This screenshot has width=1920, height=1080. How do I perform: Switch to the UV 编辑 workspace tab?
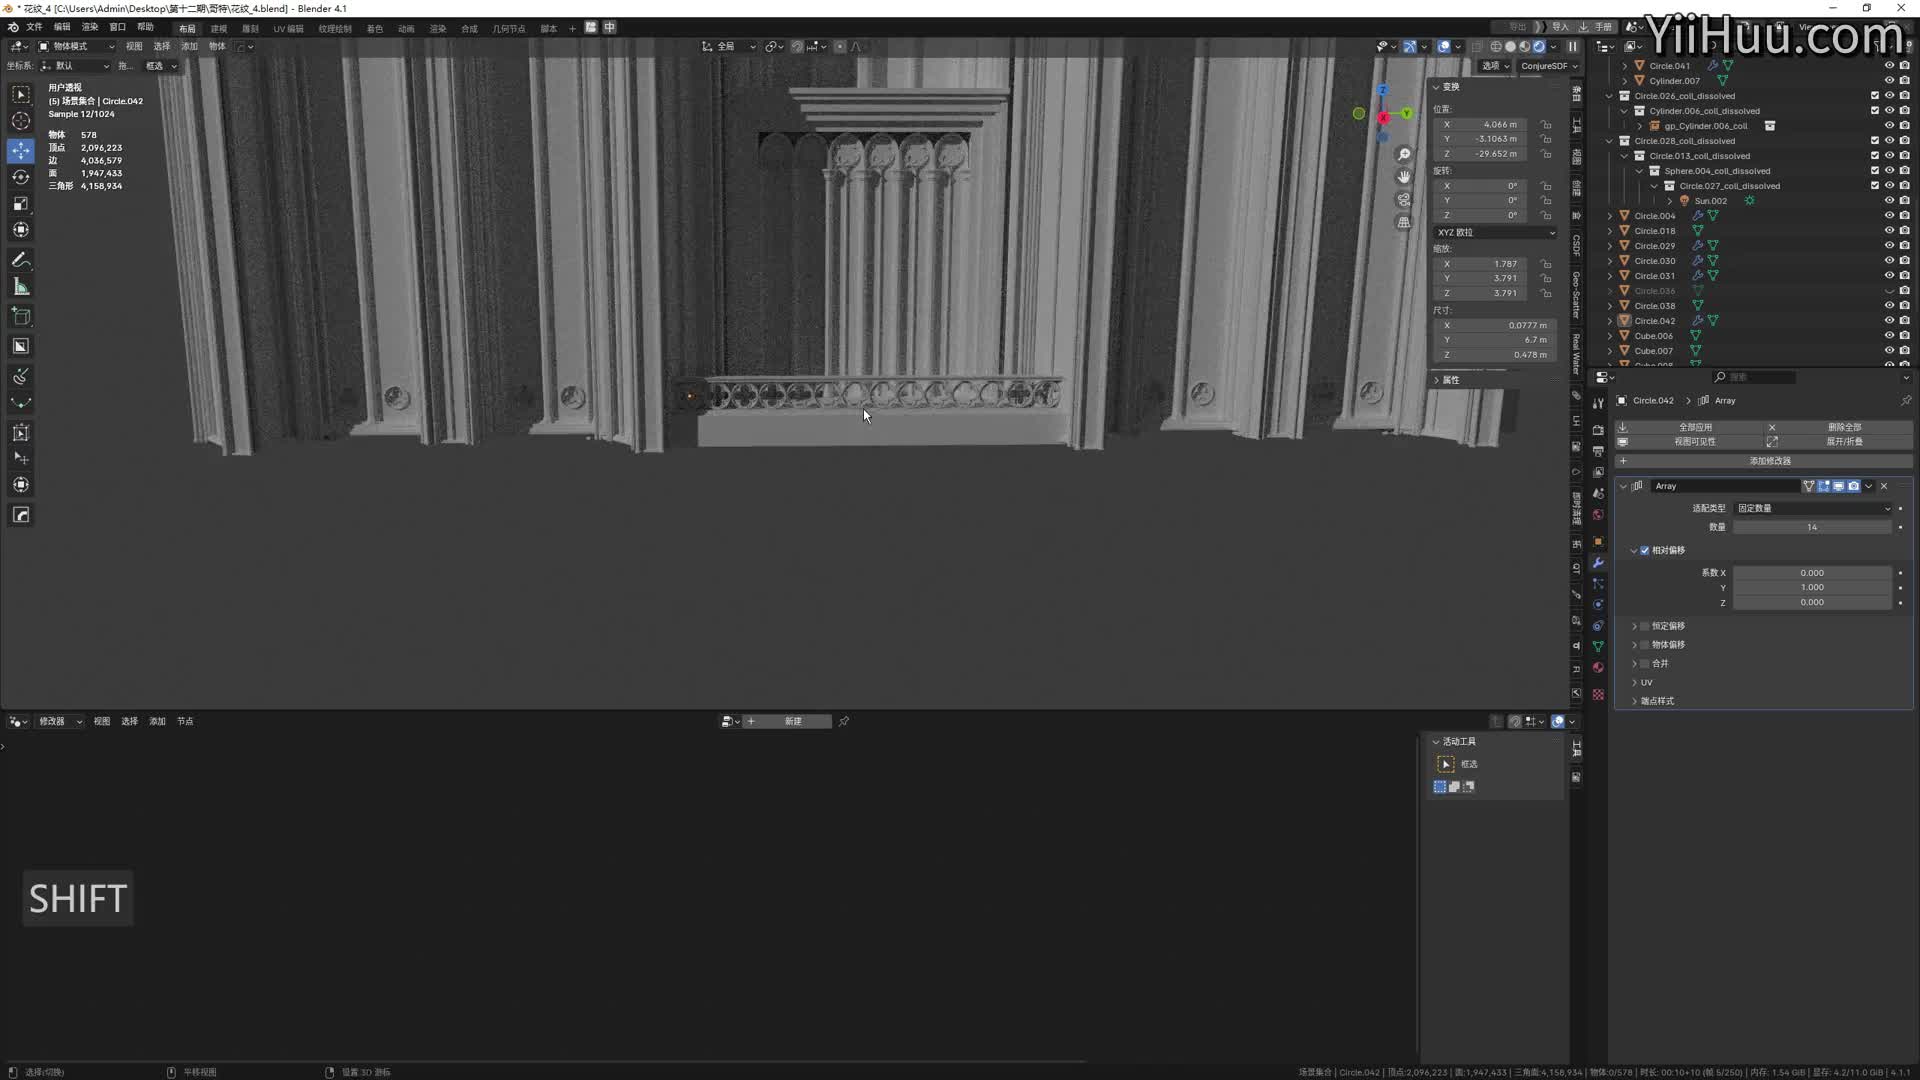click(288, 28)
